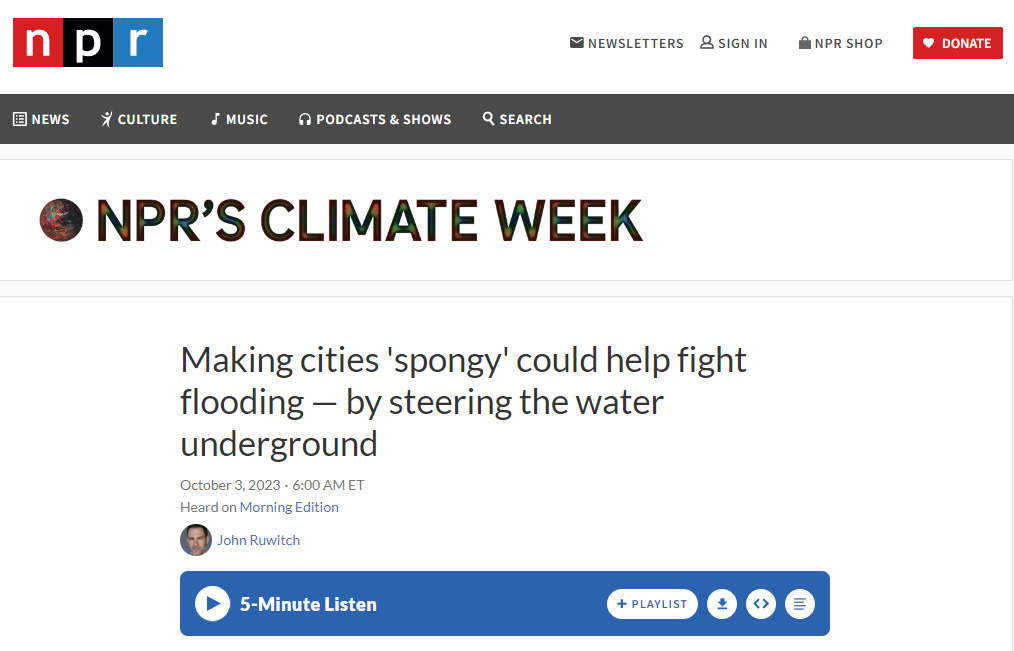The height and width of the screenshot is (651, 1014).
Task: Click the Climate Week globe icon
Action: [x=61, y=220]
